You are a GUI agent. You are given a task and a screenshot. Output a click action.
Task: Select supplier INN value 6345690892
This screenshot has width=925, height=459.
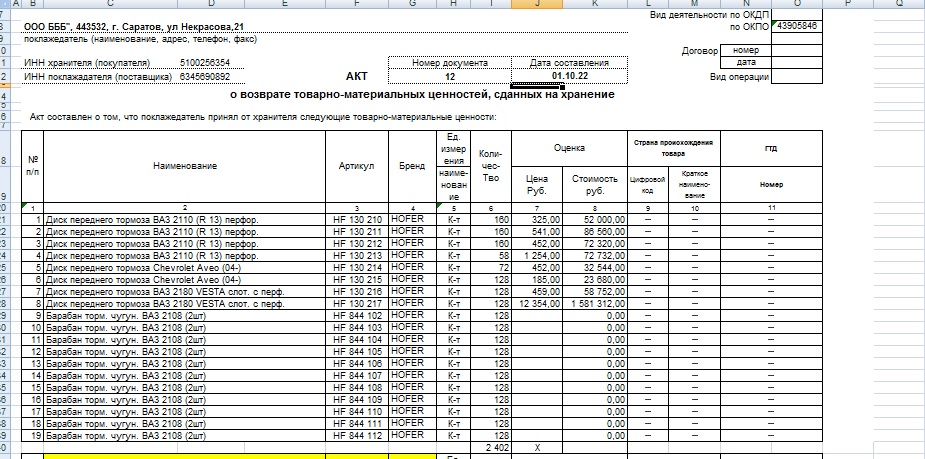(x=205, y=76)
